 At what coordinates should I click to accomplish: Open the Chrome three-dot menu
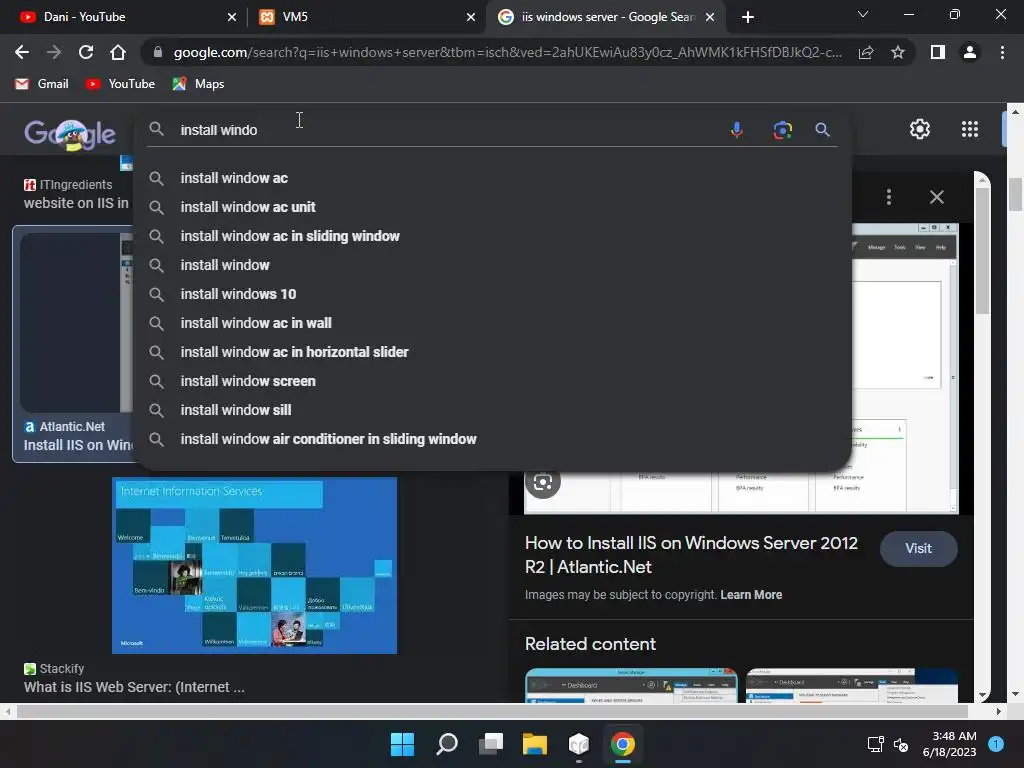point(1002,52)
